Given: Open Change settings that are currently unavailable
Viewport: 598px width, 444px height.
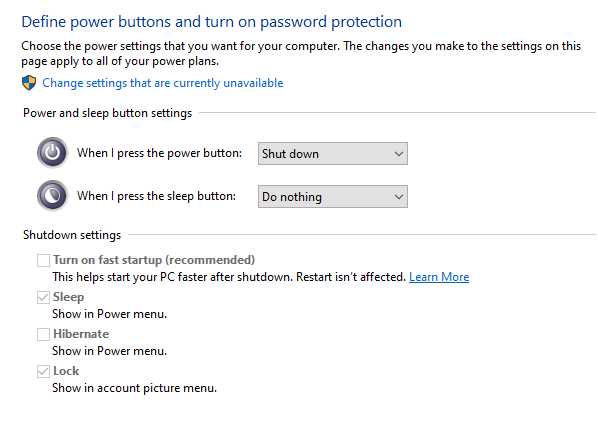Looking at the screenshot, I should click(x=162, y=83).
